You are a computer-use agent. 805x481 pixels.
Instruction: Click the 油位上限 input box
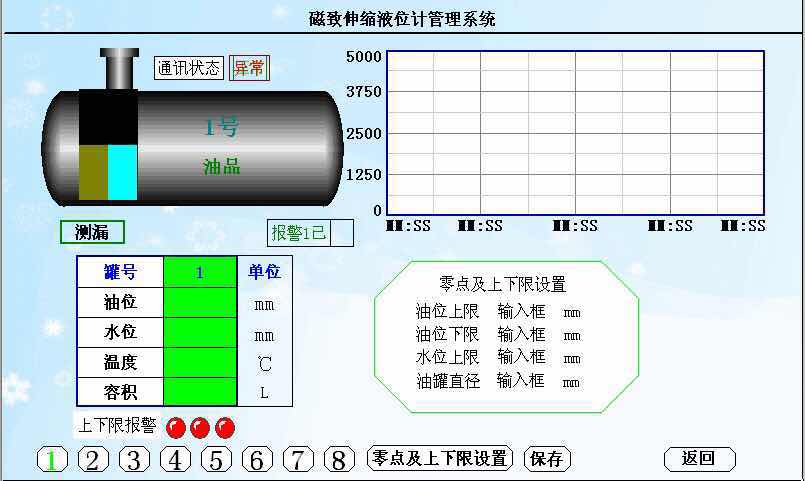tap(521, 311)
